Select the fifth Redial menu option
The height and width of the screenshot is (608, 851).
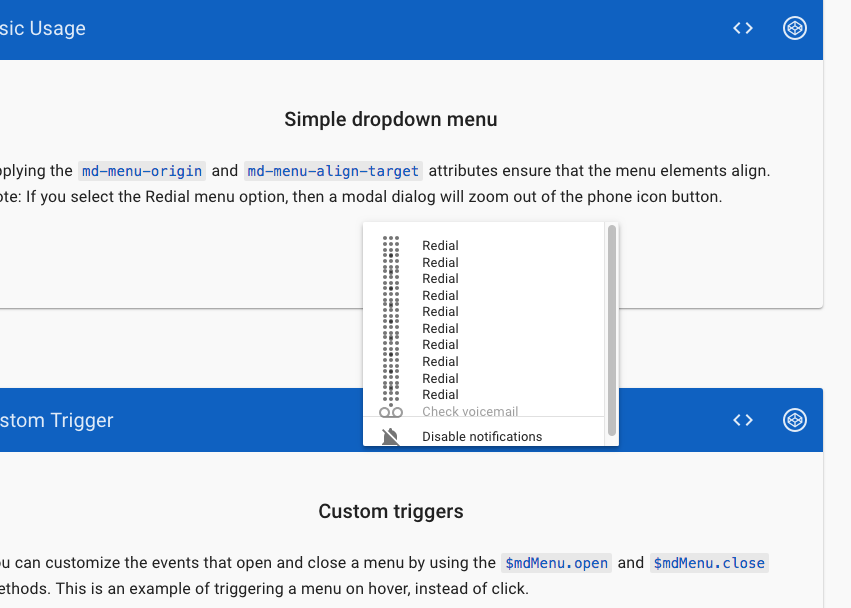tap(440, 311)
